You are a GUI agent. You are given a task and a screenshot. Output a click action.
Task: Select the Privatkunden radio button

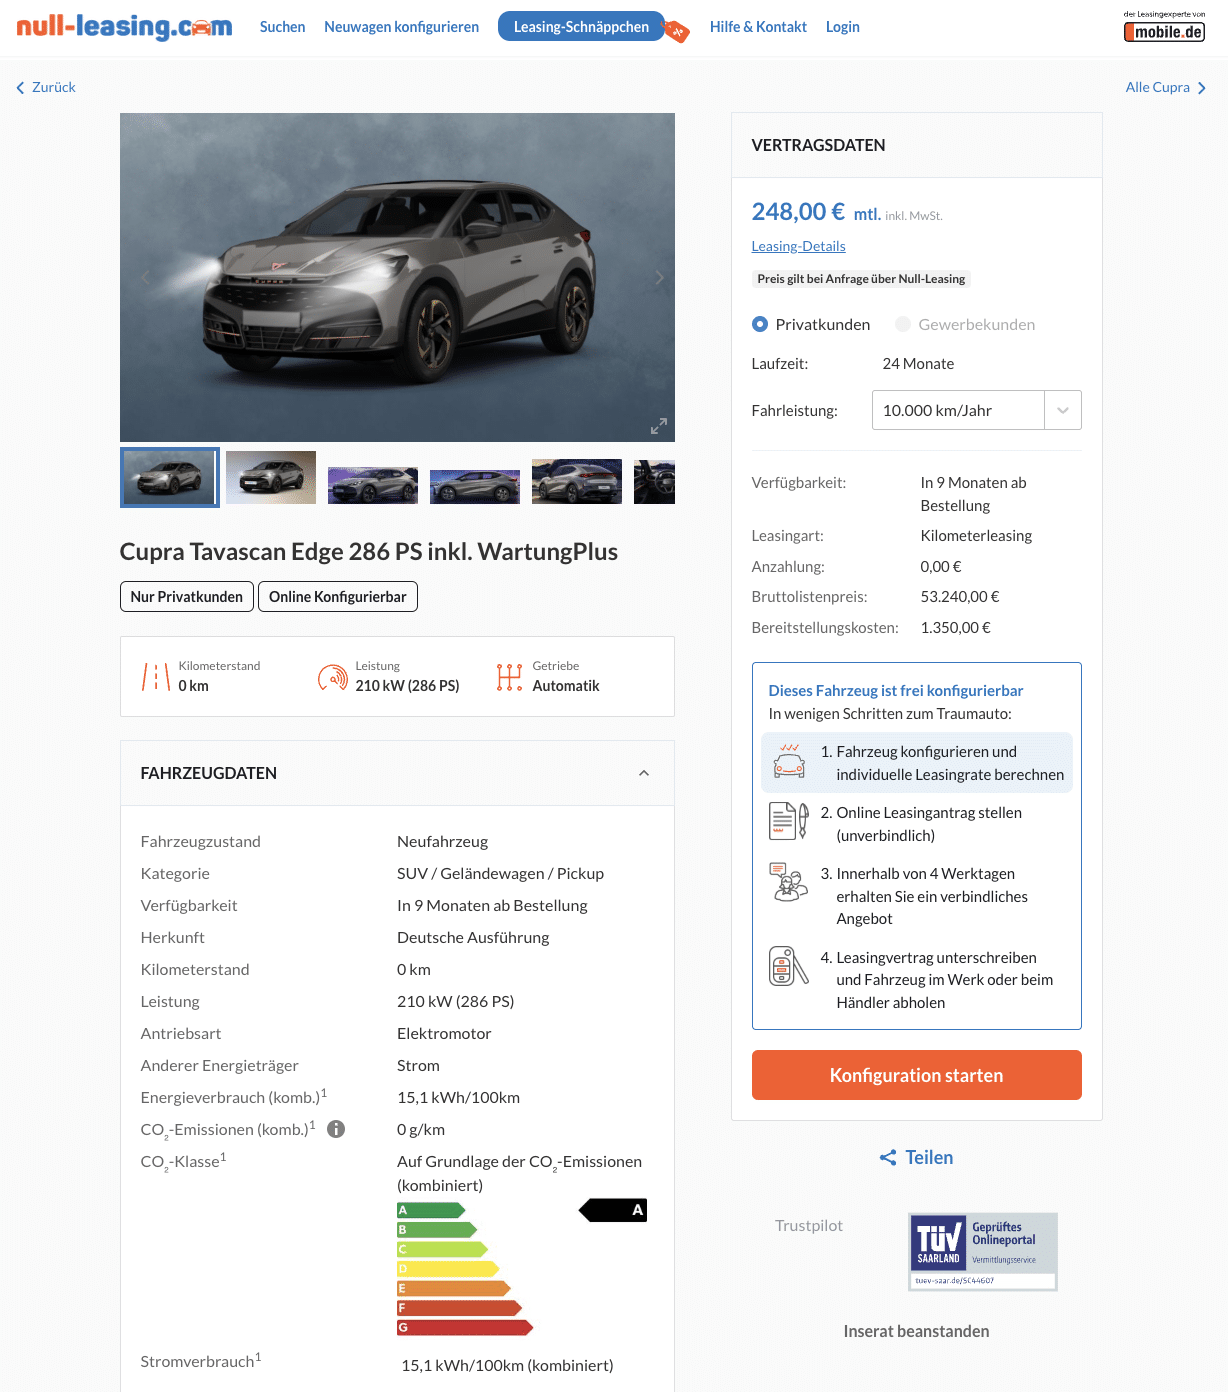(760, 324)
